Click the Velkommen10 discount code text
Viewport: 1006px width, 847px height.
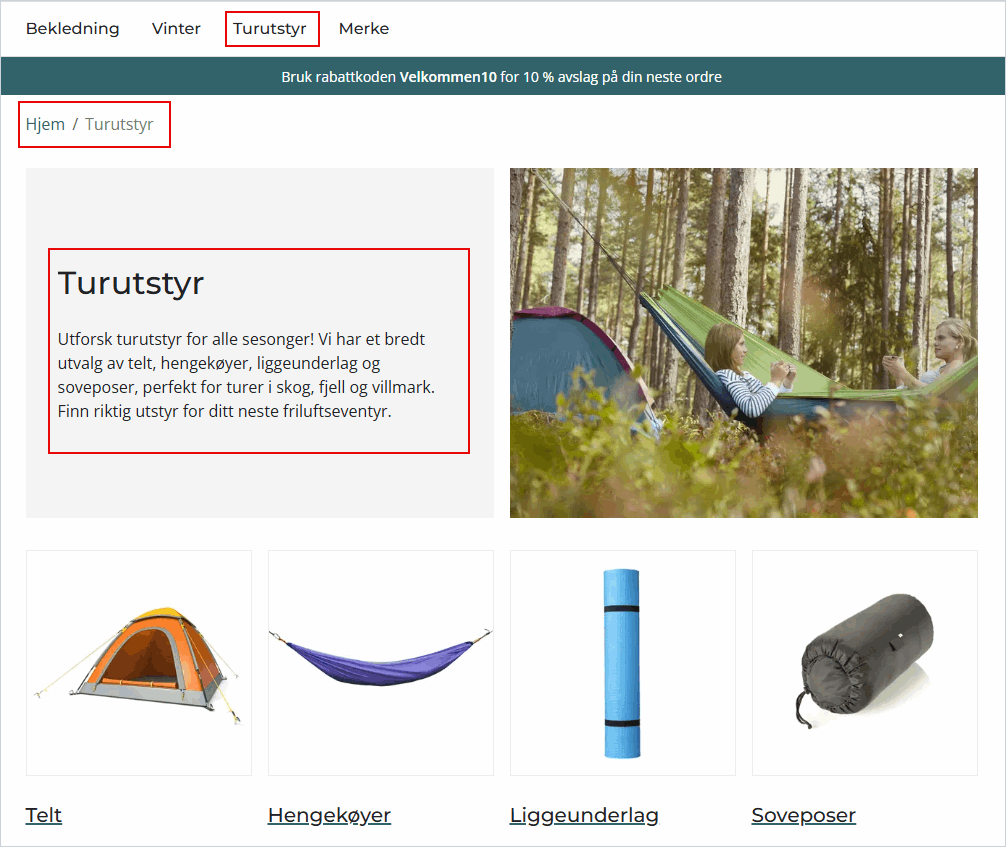448,77
